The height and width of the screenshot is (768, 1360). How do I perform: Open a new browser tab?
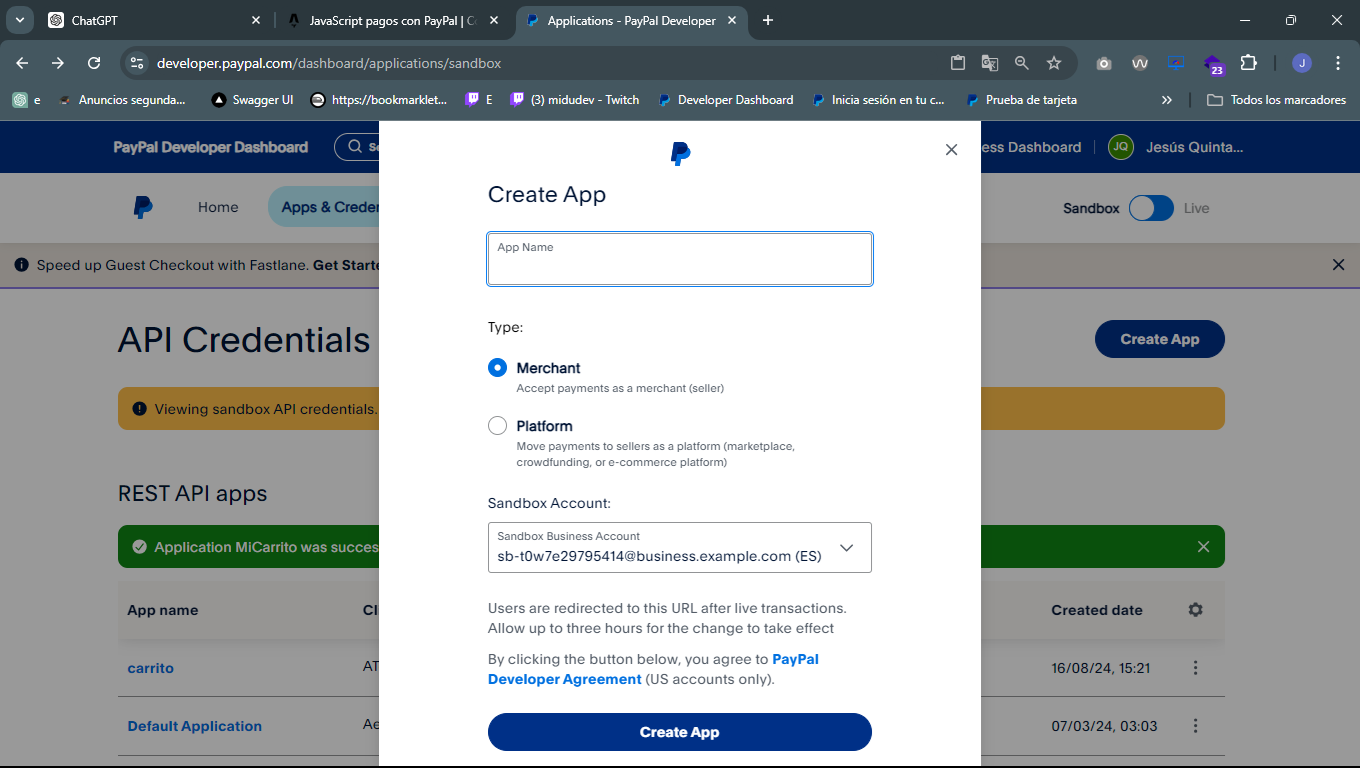click(768, 20)
